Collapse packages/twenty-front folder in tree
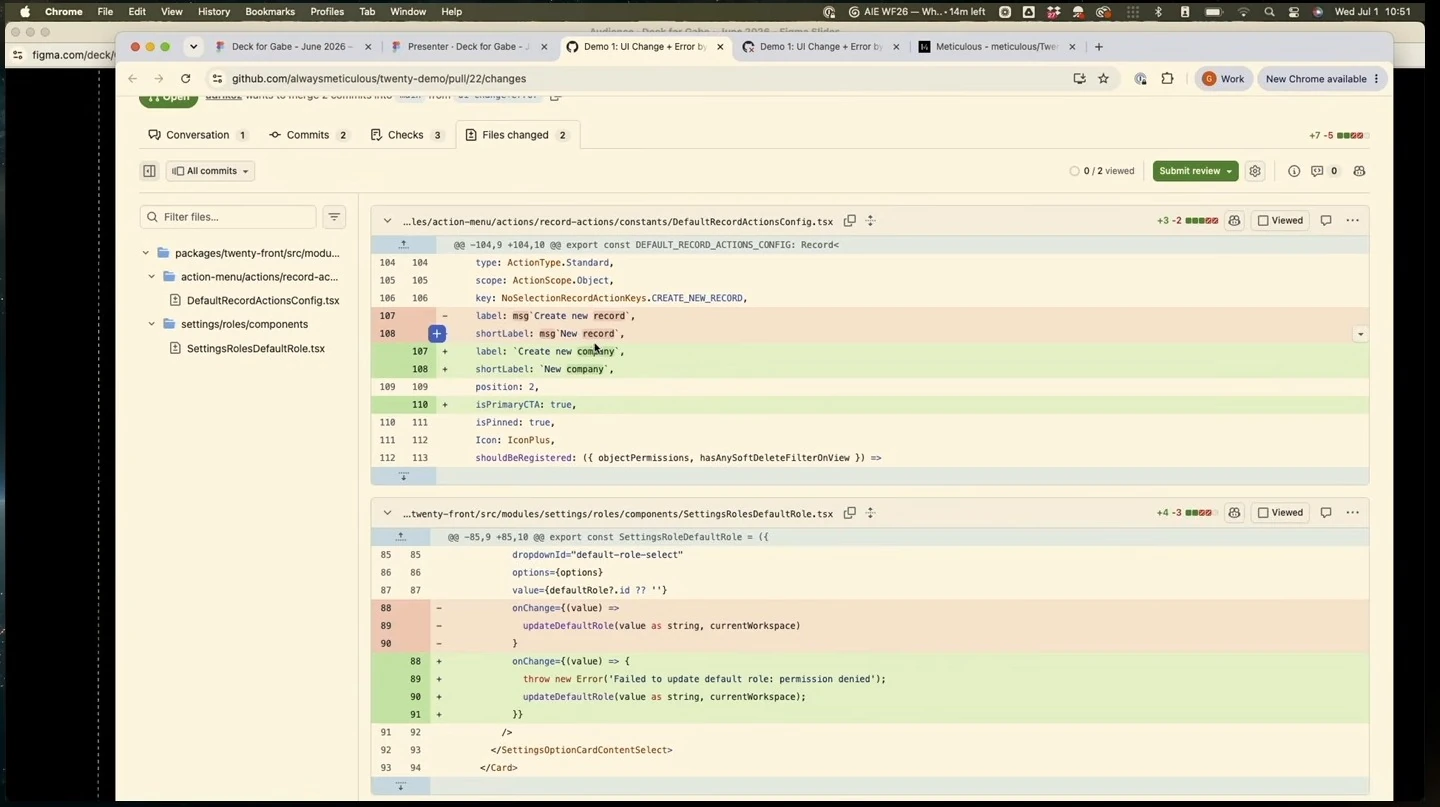Viewport: 1440px width, 807px height. tap(145, 253)
